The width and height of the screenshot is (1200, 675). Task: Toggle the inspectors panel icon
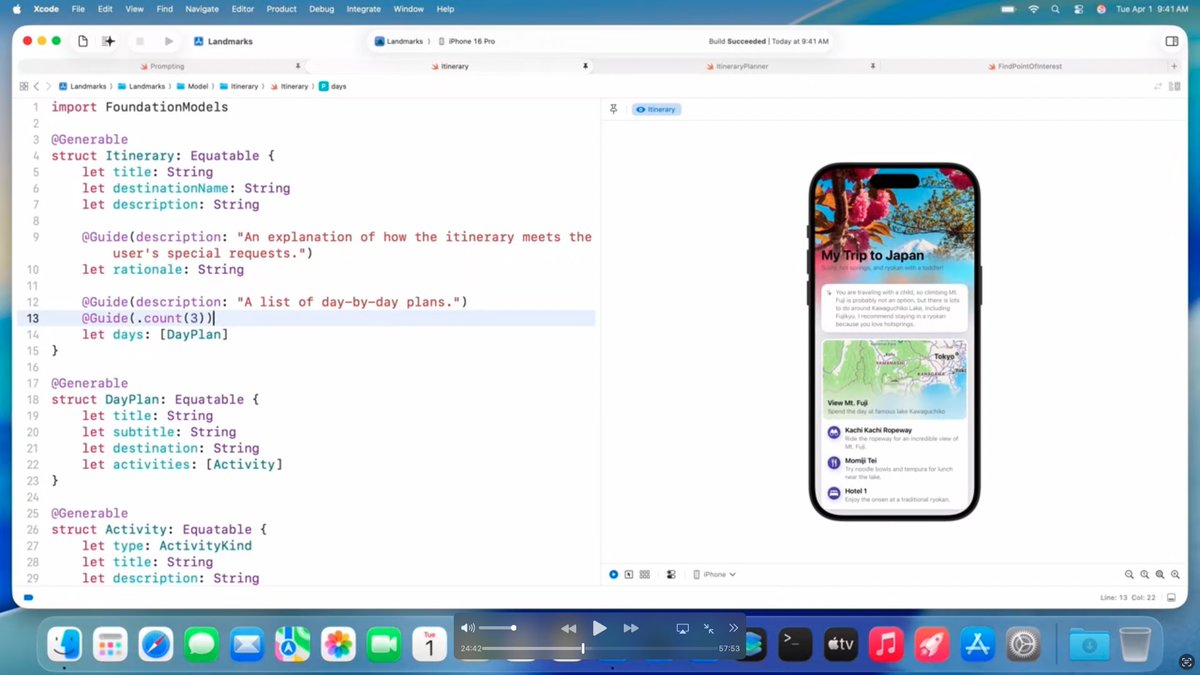point(1172,41)
